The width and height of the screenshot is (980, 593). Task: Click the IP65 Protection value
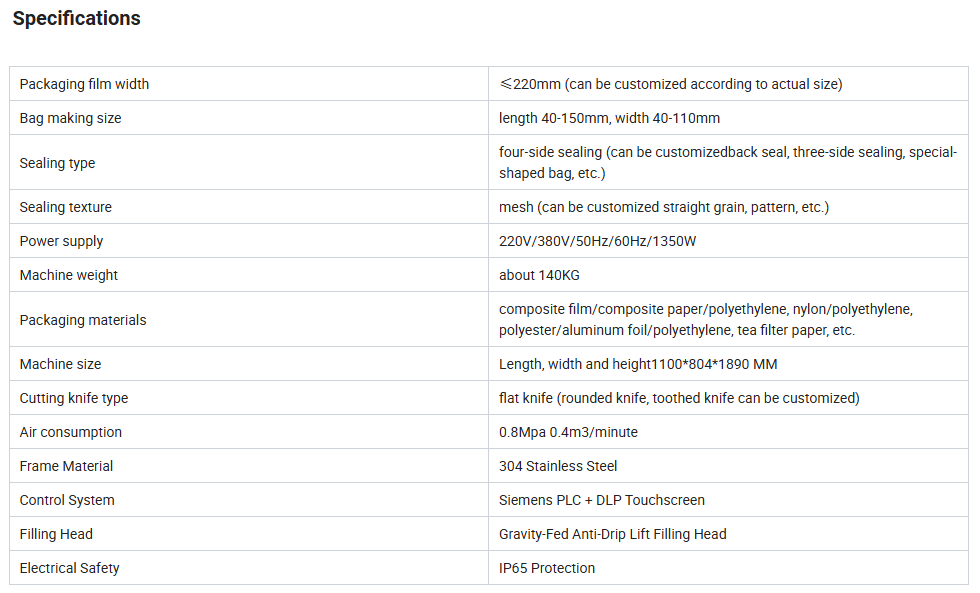coord(547,568)
